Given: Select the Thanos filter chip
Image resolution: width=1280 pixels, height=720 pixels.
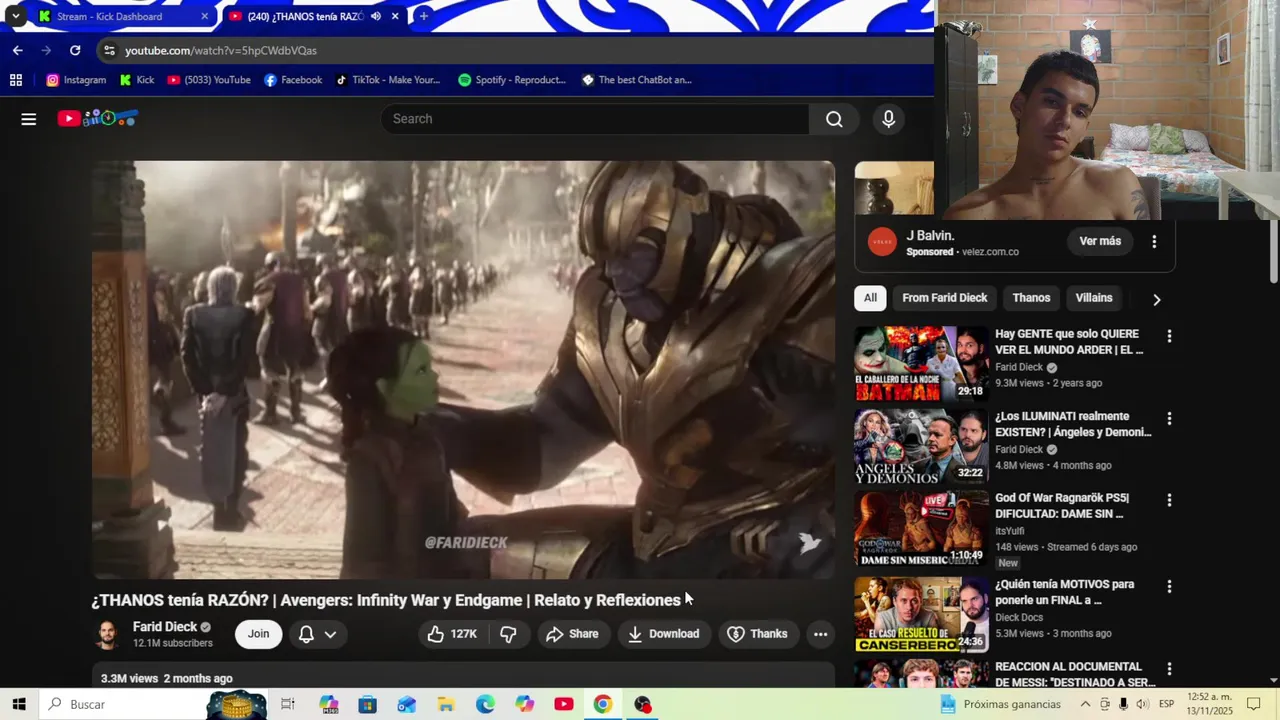Looking at the screenshot, I should click(x=1031, y=298).
